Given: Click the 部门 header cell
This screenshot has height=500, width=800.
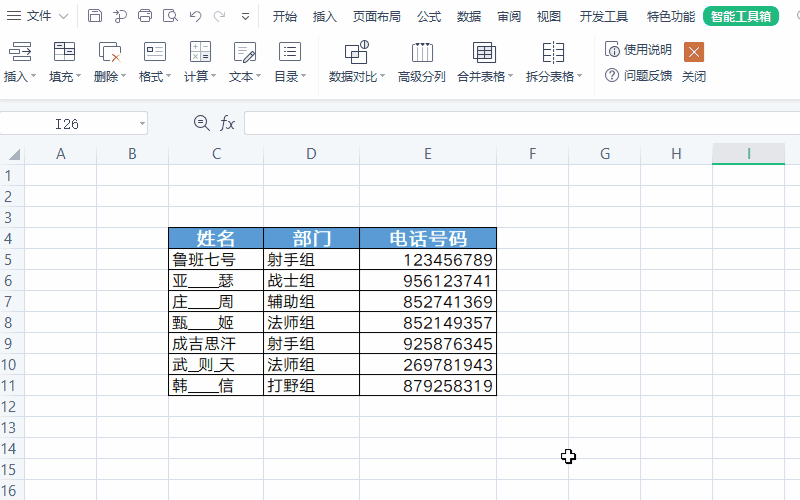Looking at the screenshot, I should [x=311, y=238].
